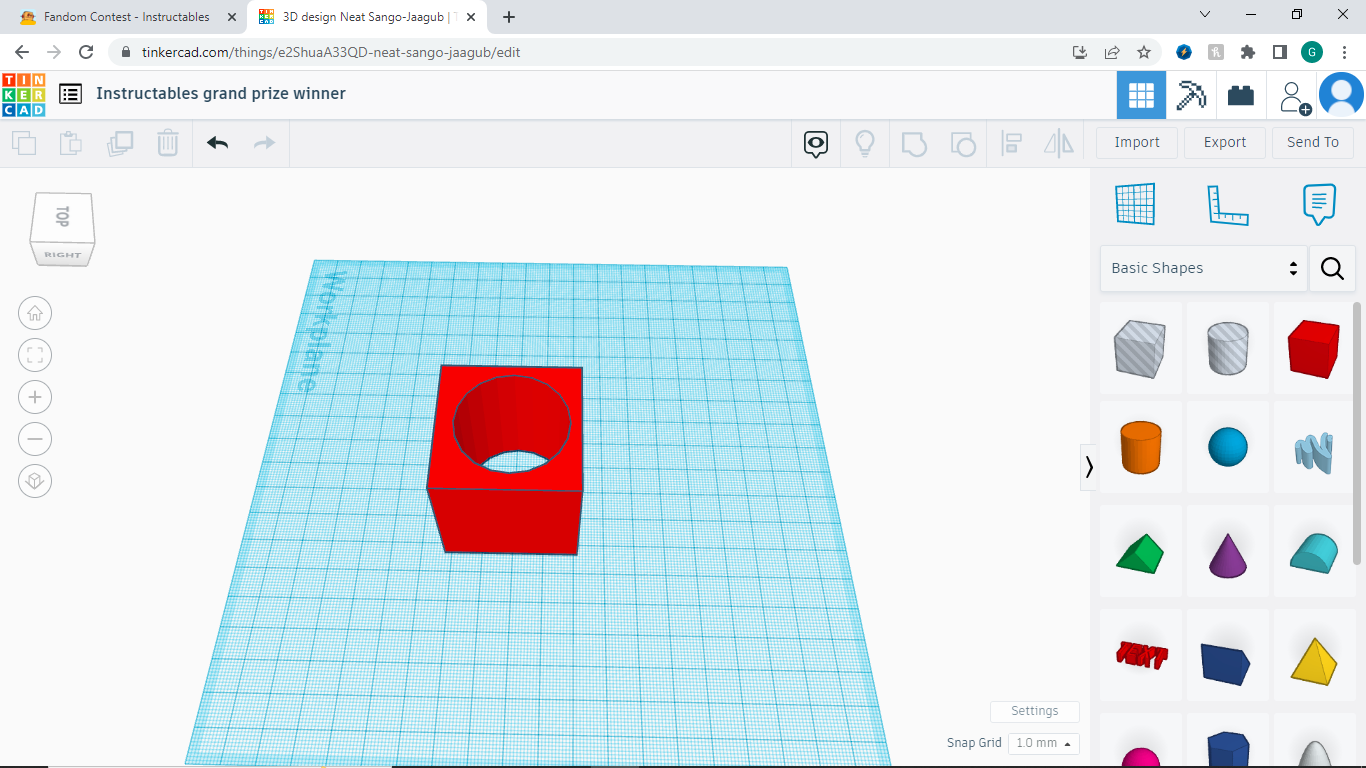Screen dimensions: 1366x768
Task: Switch to perspective view mode
Action: click(35, 481)
